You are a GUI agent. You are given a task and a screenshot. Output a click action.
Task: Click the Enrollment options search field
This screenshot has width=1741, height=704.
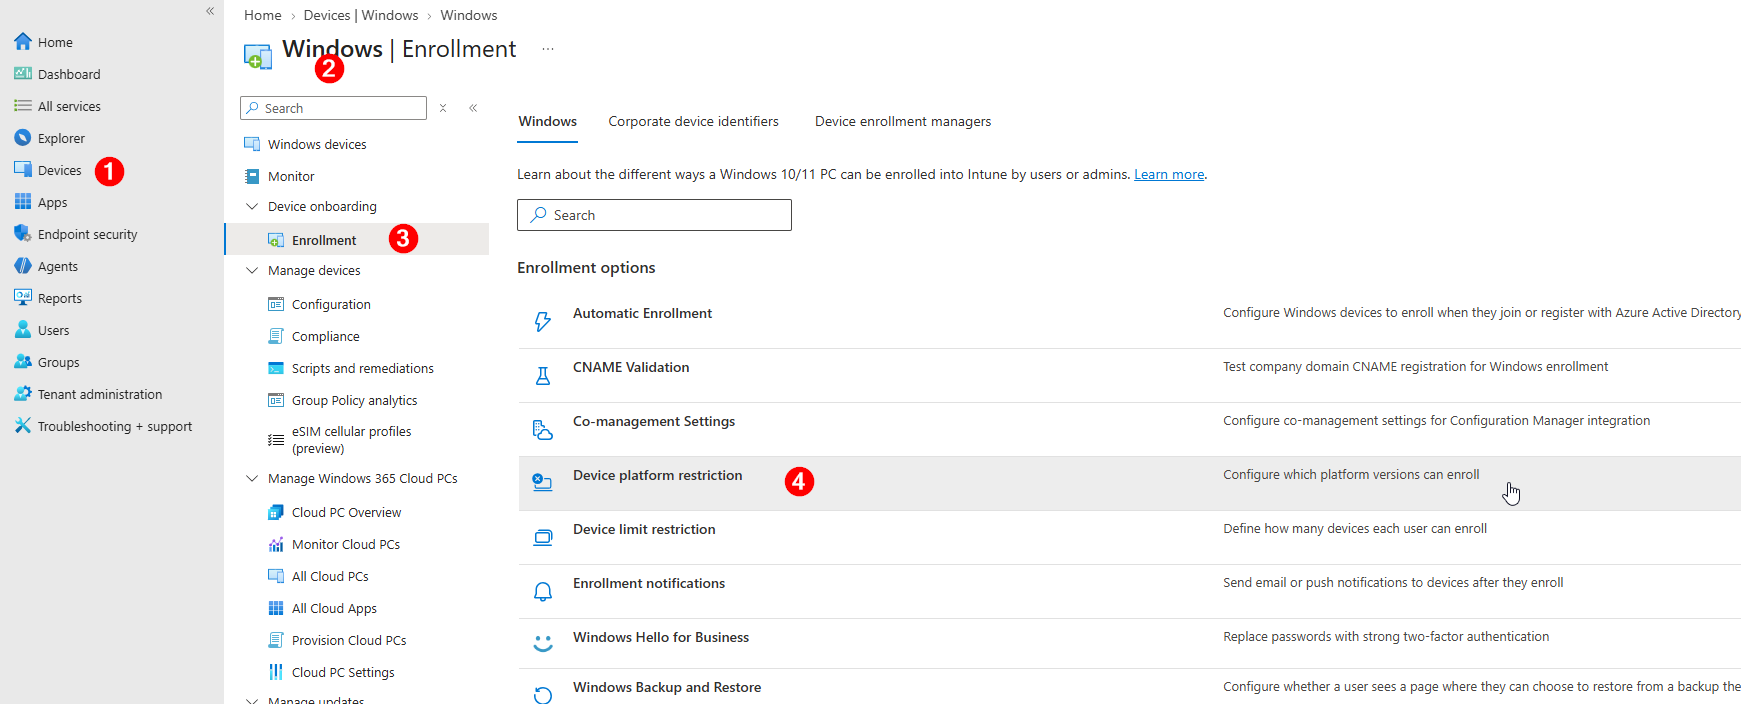pyautogui.click(x=654, y=215)
